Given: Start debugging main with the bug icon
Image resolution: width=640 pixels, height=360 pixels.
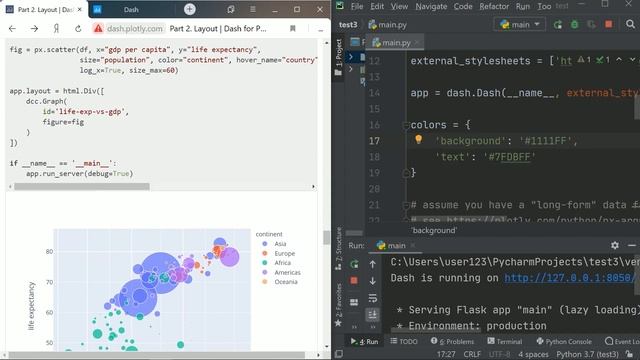Looking at the screenshot, I should (574, 24).
